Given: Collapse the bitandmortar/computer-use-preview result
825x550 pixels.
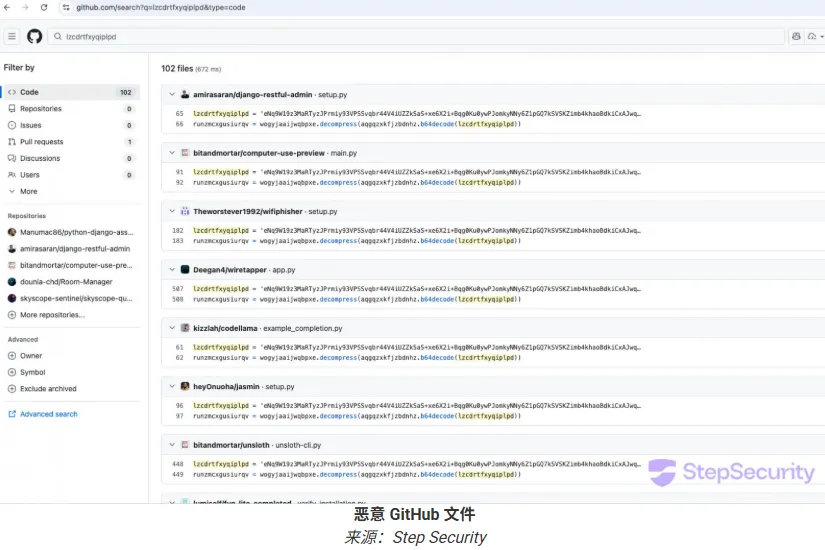Looking at the screenshot, I should 172,153.
